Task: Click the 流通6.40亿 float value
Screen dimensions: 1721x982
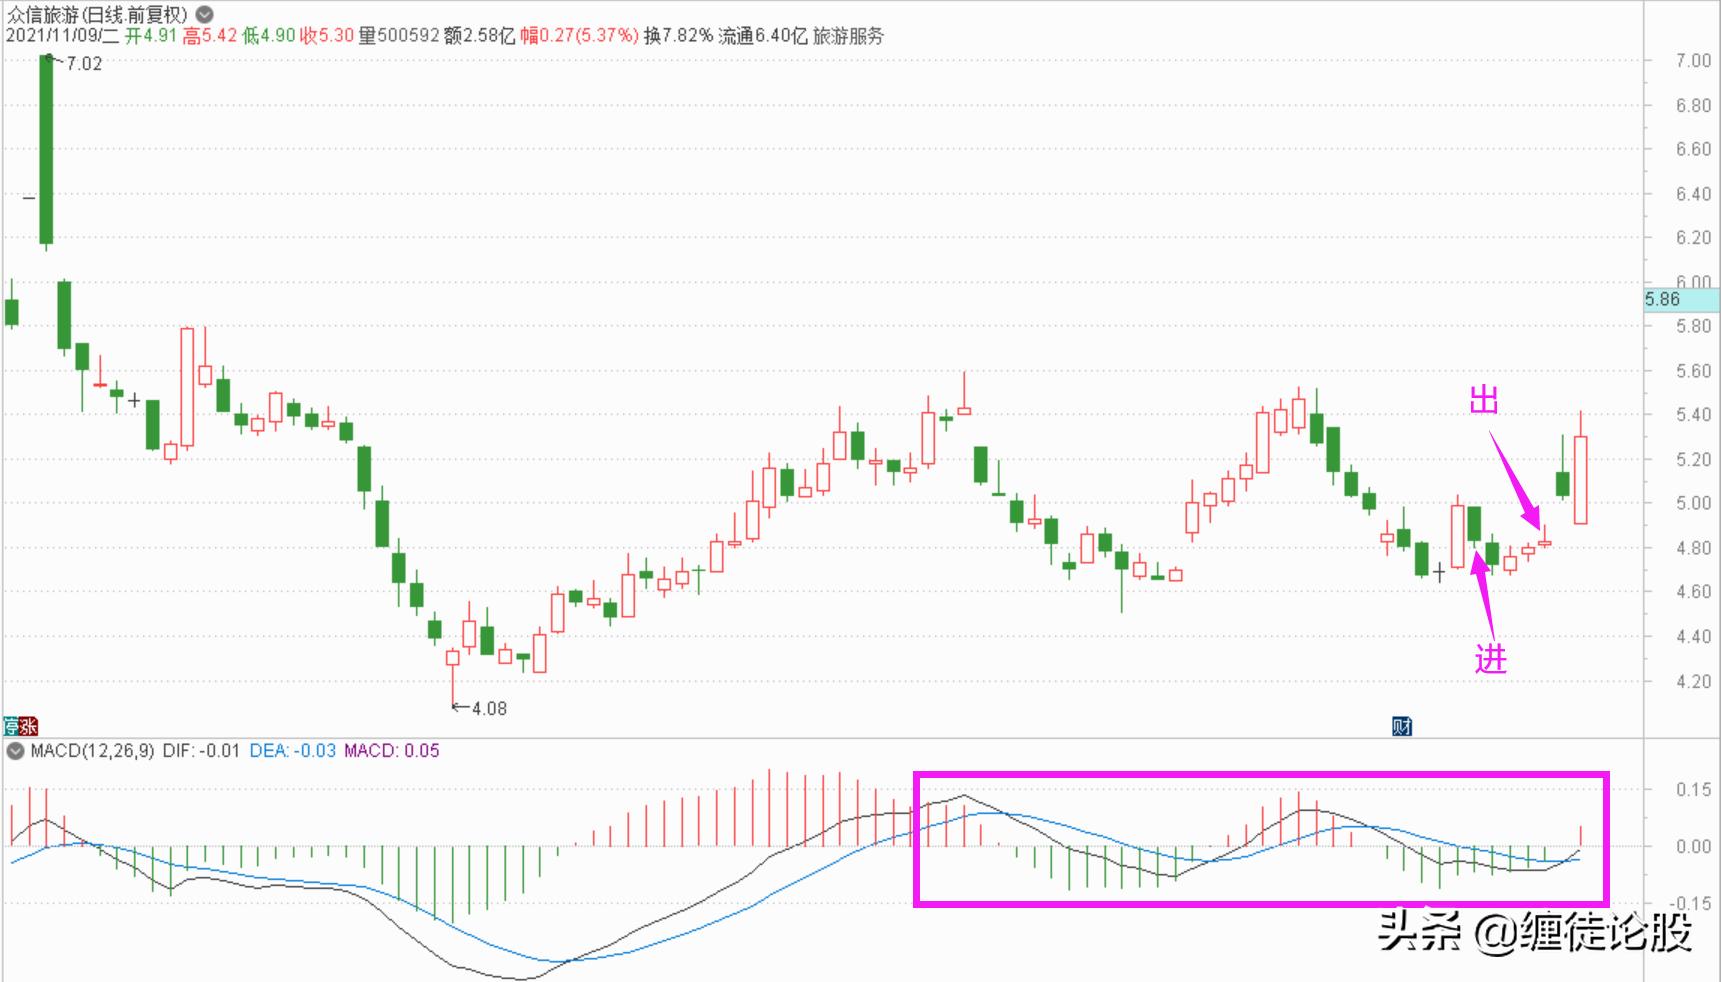Action: coord(763,36)
